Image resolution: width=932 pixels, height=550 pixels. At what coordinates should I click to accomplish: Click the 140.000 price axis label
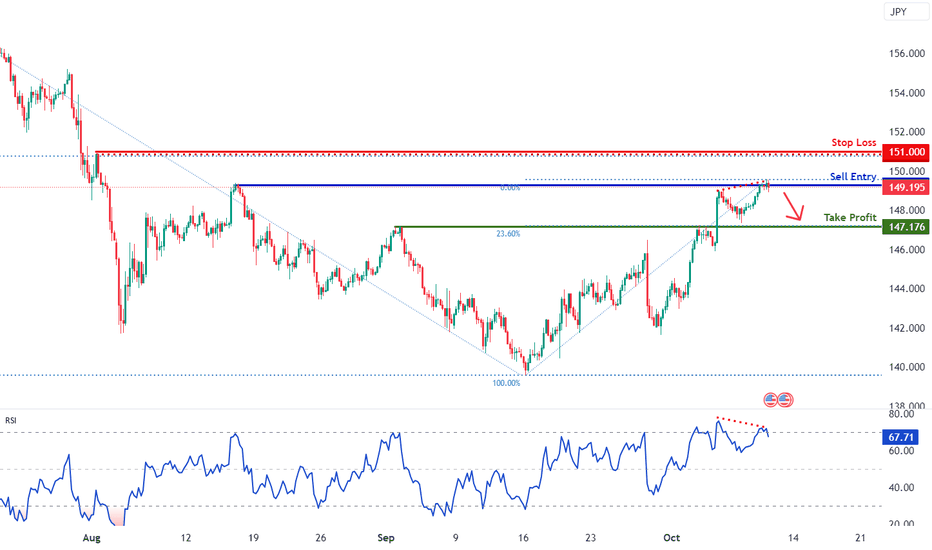[x=906, y=367]
